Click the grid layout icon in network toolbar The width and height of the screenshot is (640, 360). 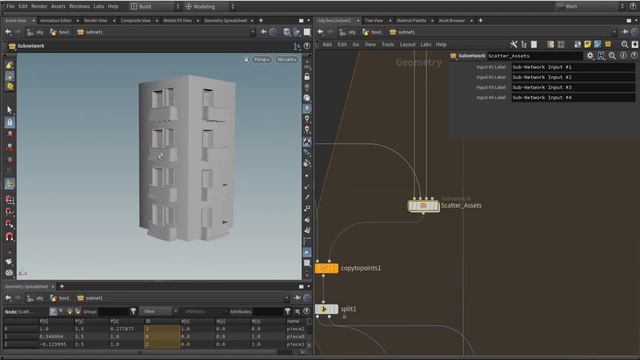[561, 44]
